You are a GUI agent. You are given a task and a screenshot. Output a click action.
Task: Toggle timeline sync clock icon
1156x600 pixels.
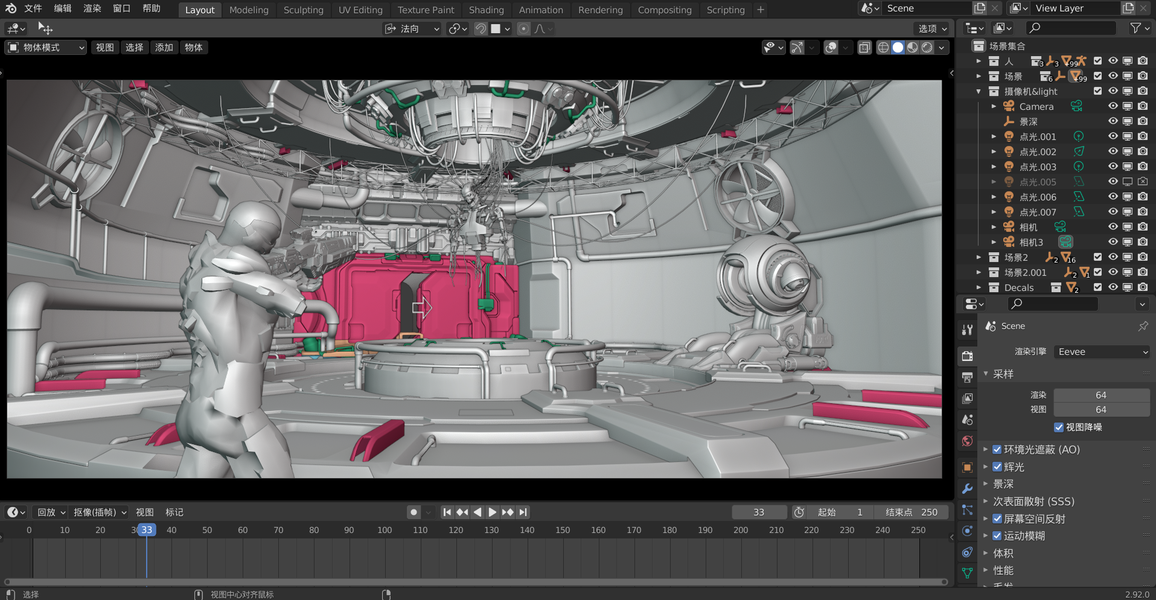tap(798, 512)
